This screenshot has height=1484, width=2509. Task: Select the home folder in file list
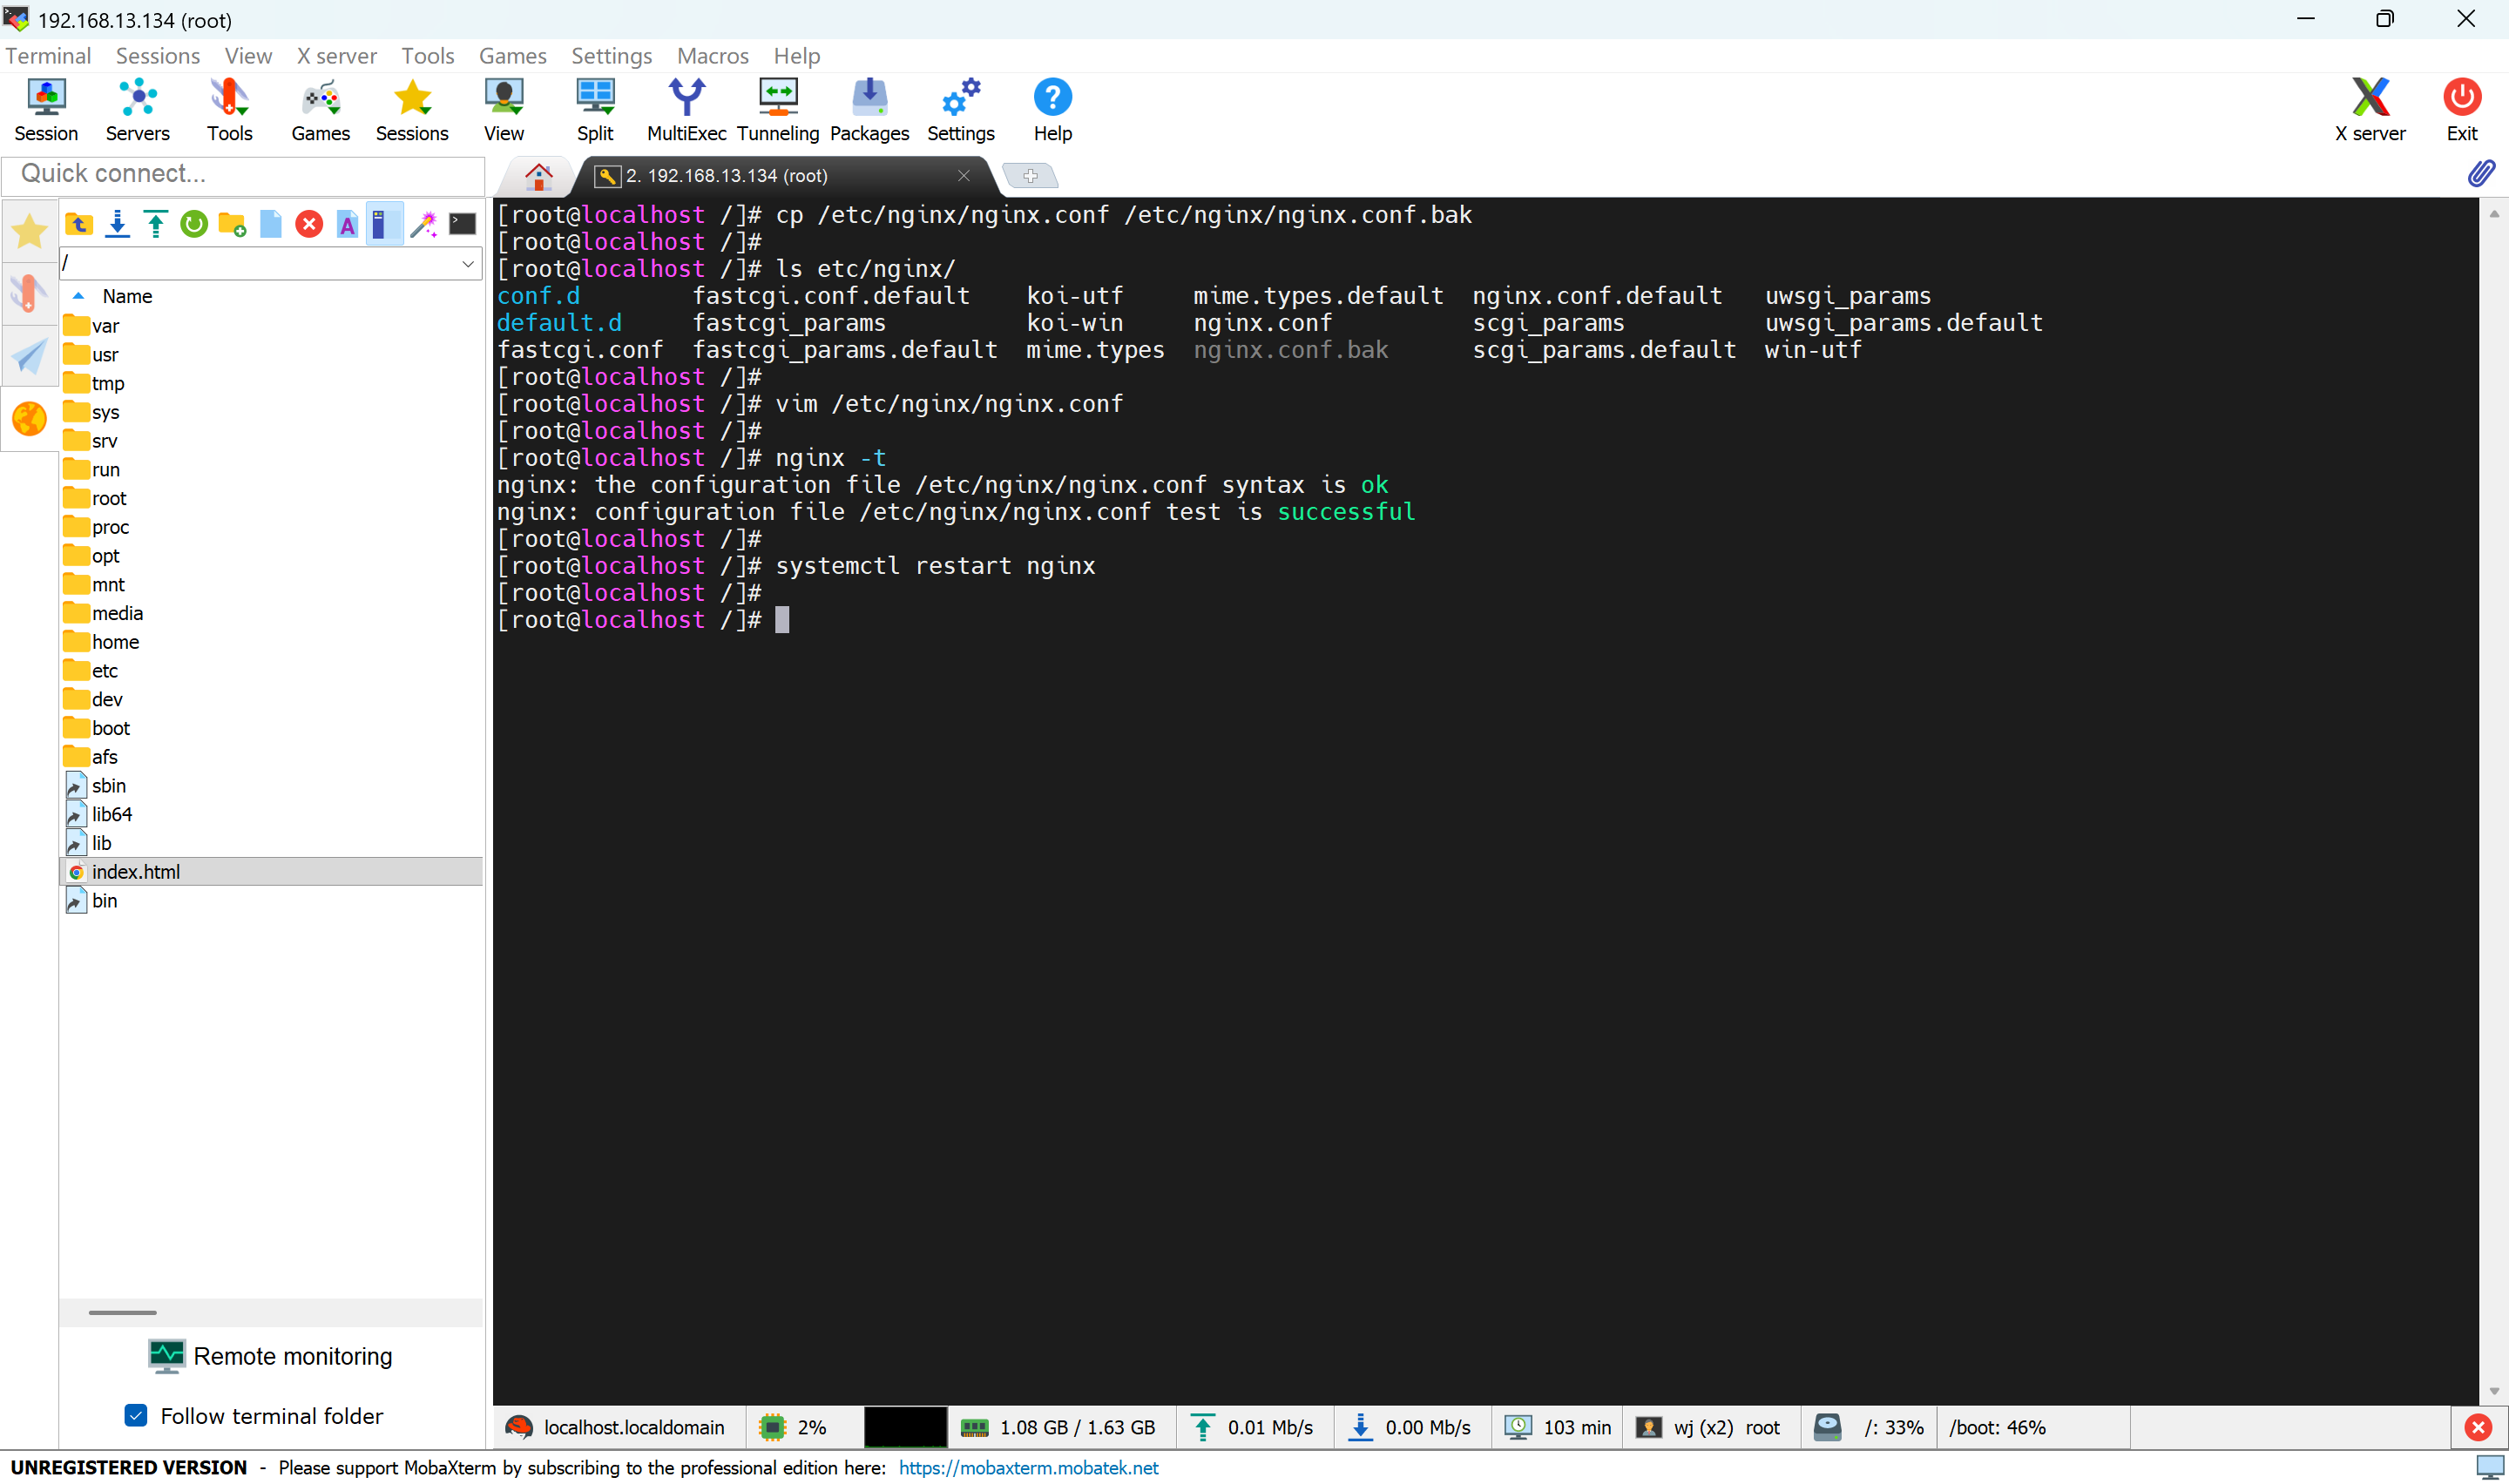(115, 641)
